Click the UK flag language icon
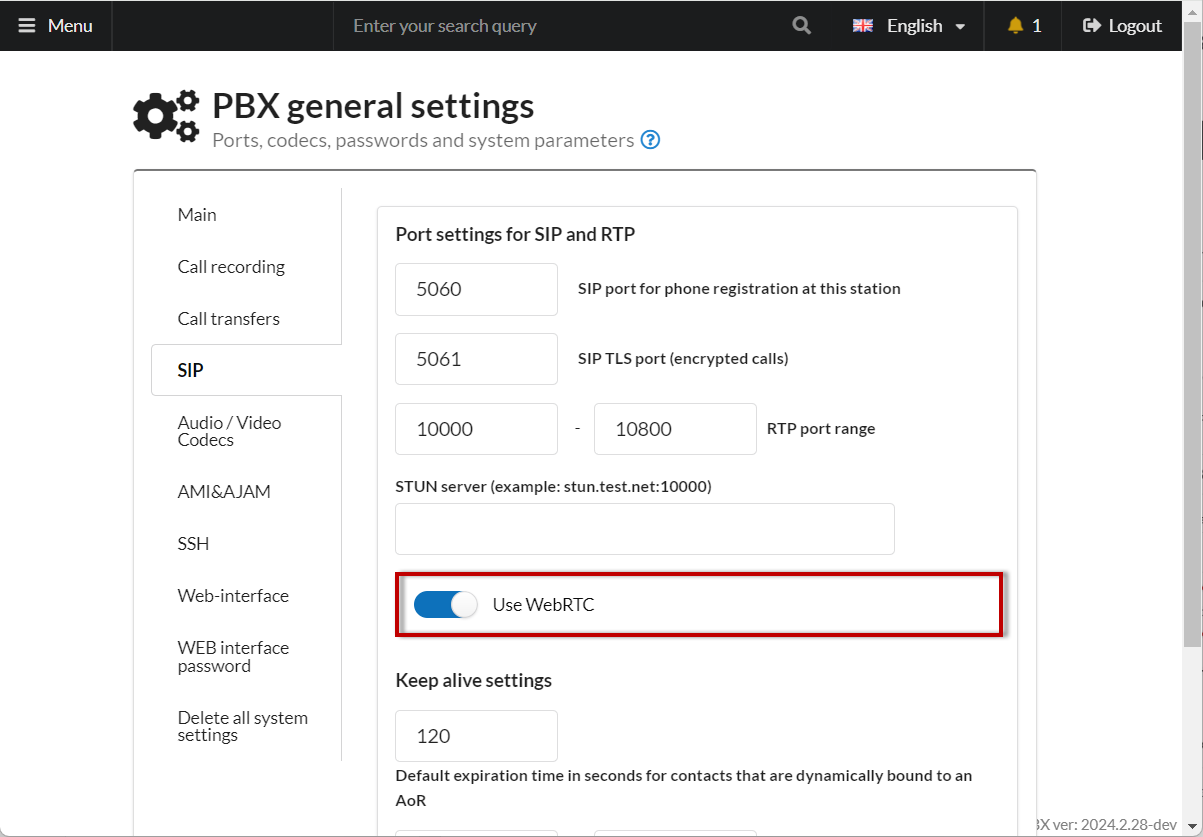The height and width of the screenshot is (837, 1203). pyautogui.click(x=863, y=26)
